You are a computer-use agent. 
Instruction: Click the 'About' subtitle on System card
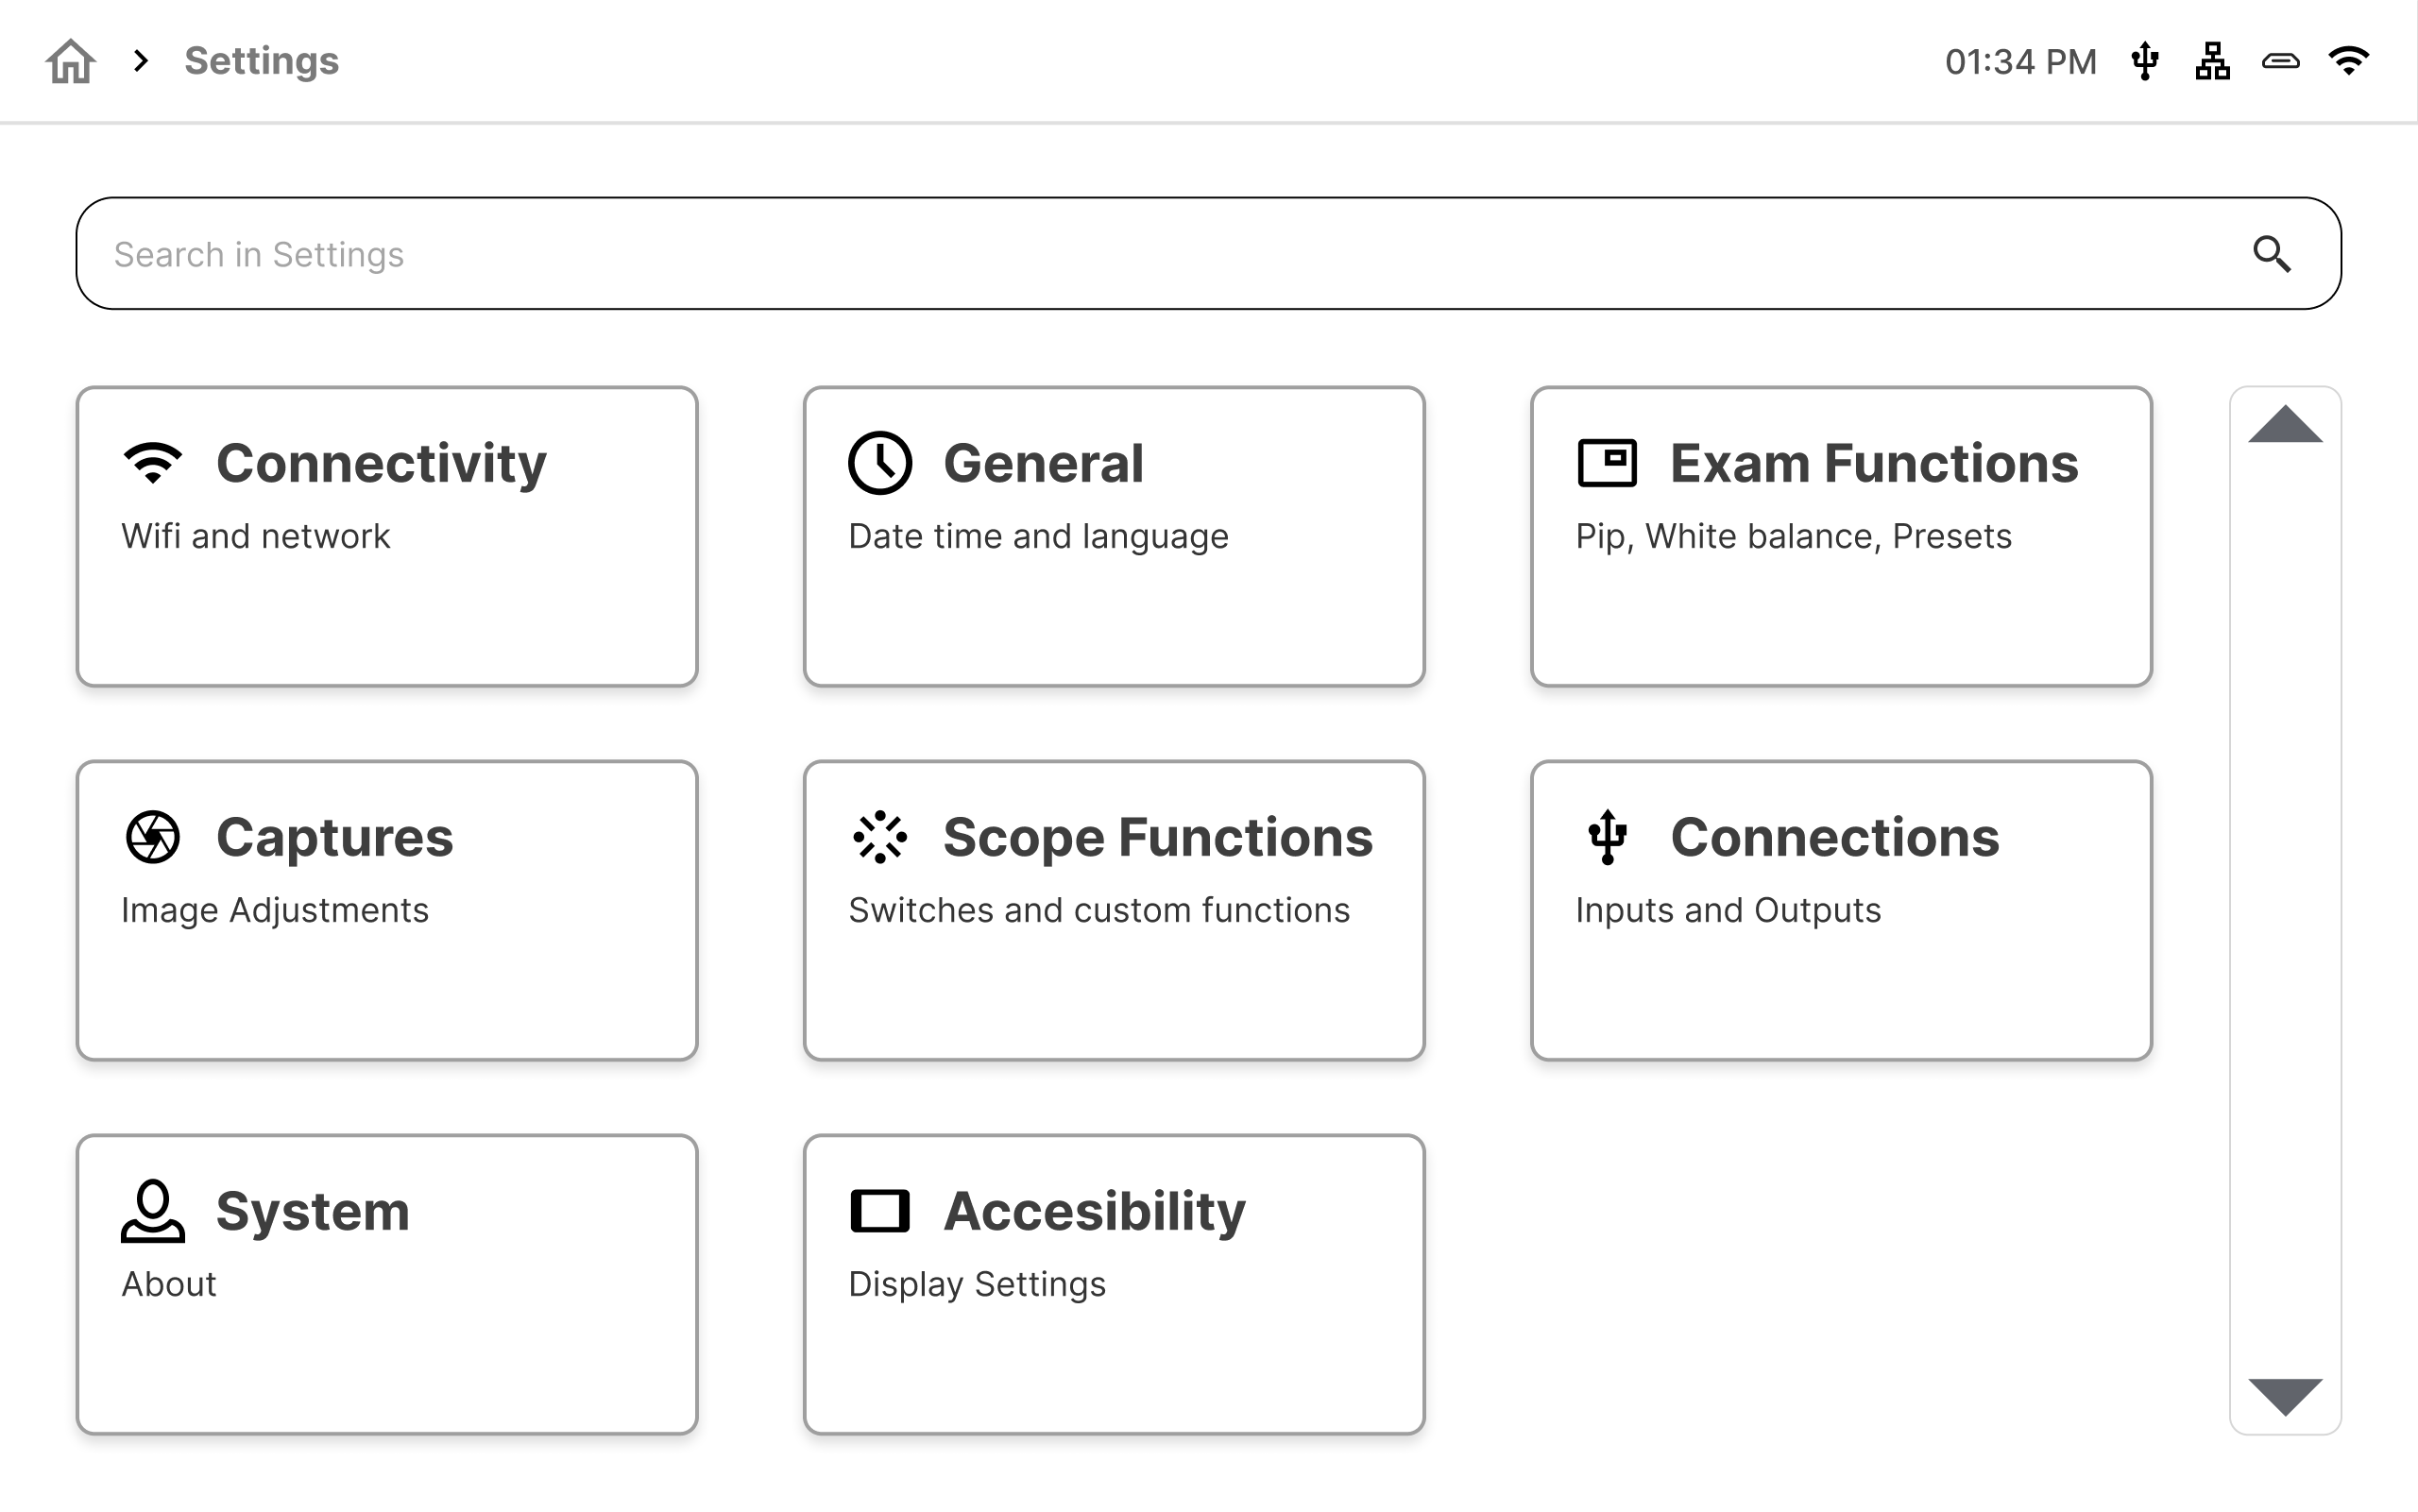(x=168, y=1284)
